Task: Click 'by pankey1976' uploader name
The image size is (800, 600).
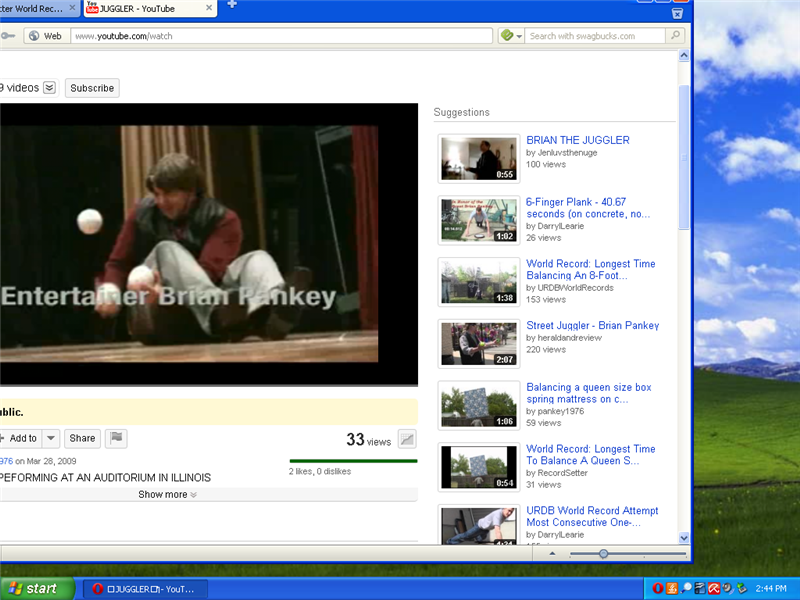Action: pos(555,411)
